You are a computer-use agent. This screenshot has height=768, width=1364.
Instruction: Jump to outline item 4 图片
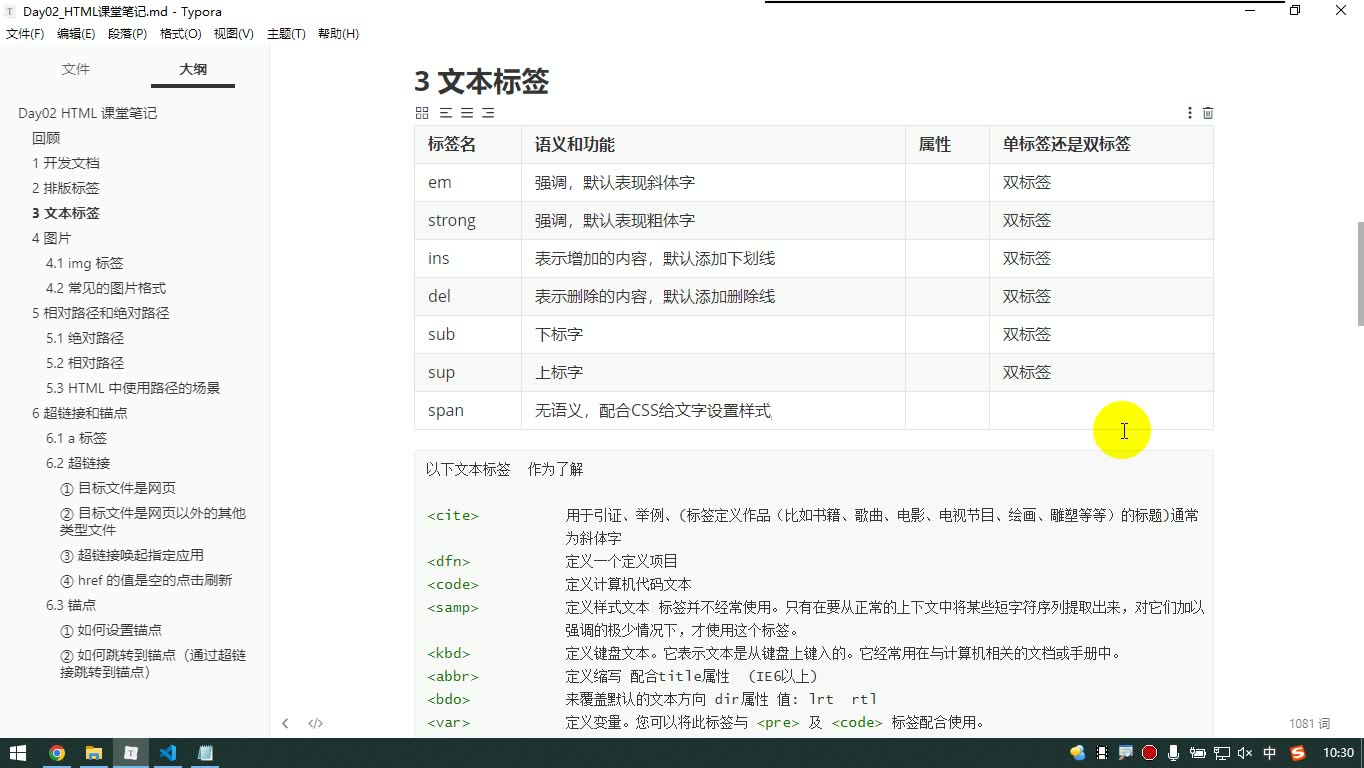(52, 238)
